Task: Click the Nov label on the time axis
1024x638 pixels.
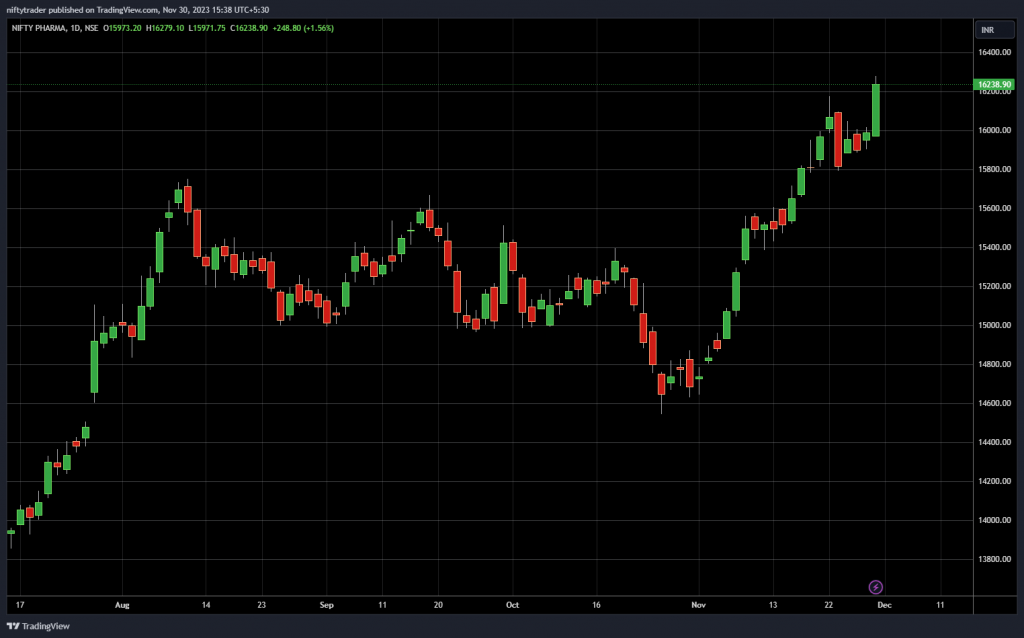Action: (699, 605)
